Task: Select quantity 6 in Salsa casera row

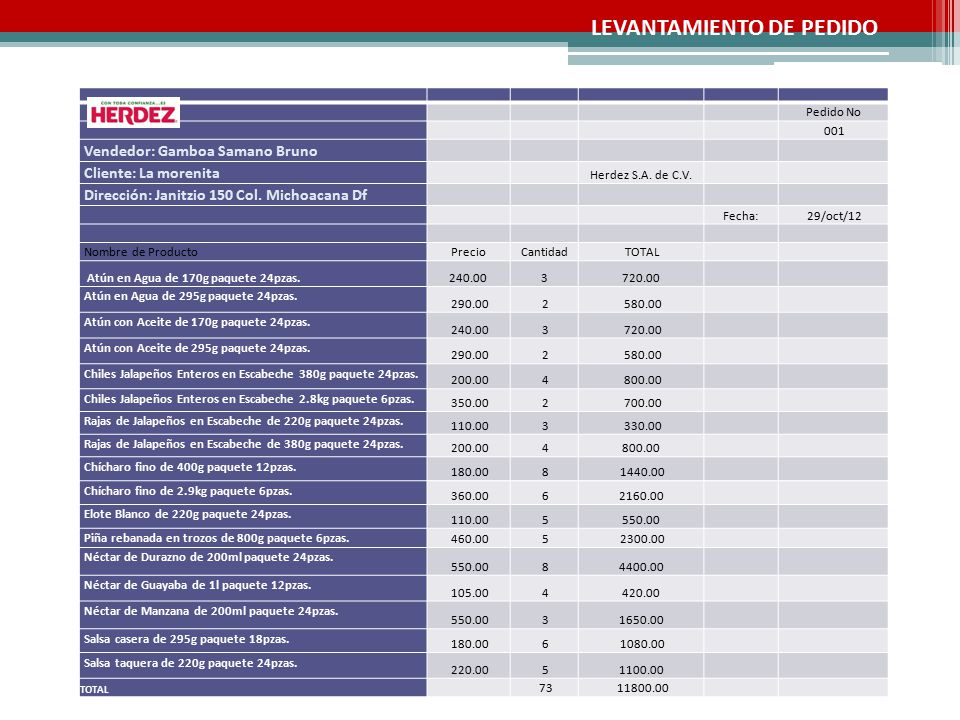Action: click(545, 644)
